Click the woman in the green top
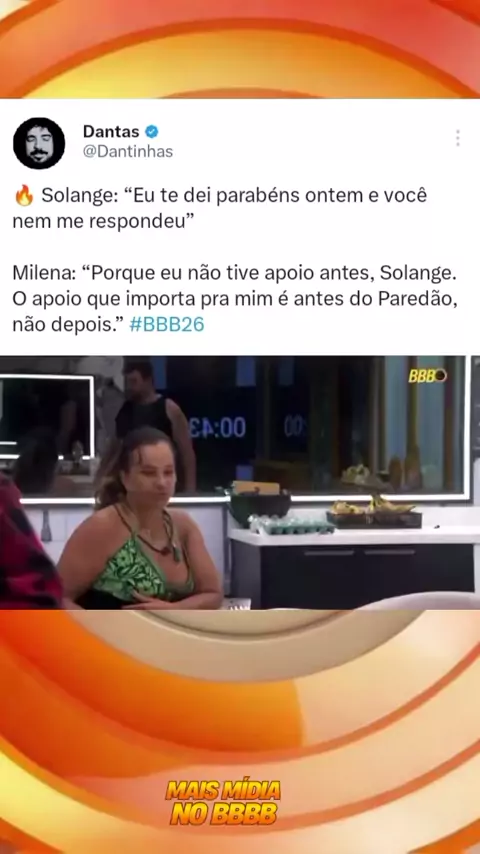 [140, 518]
